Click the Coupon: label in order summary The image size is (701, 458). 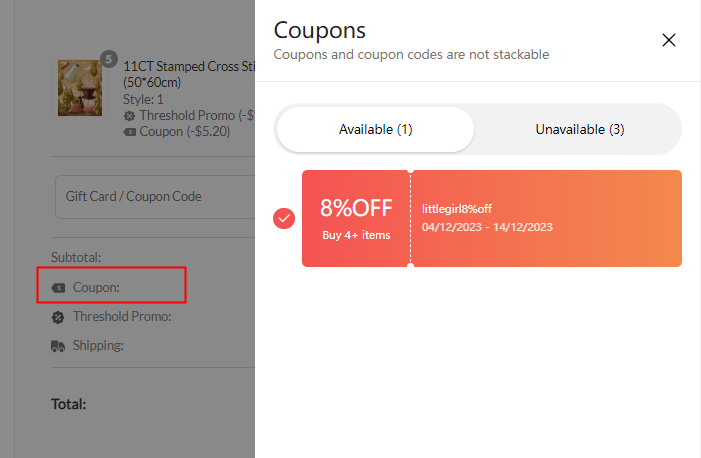96,287
